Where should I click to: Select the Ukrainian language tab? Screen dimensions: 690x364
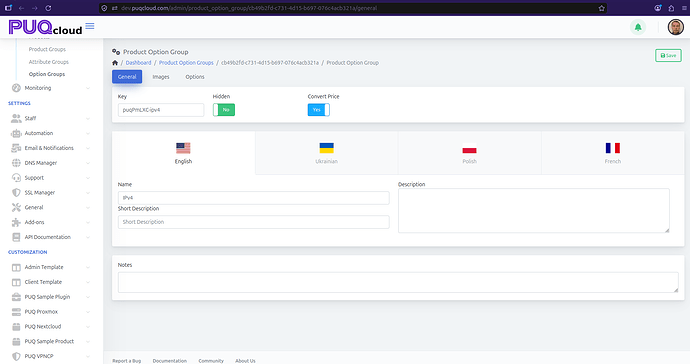tap(327, 153)
